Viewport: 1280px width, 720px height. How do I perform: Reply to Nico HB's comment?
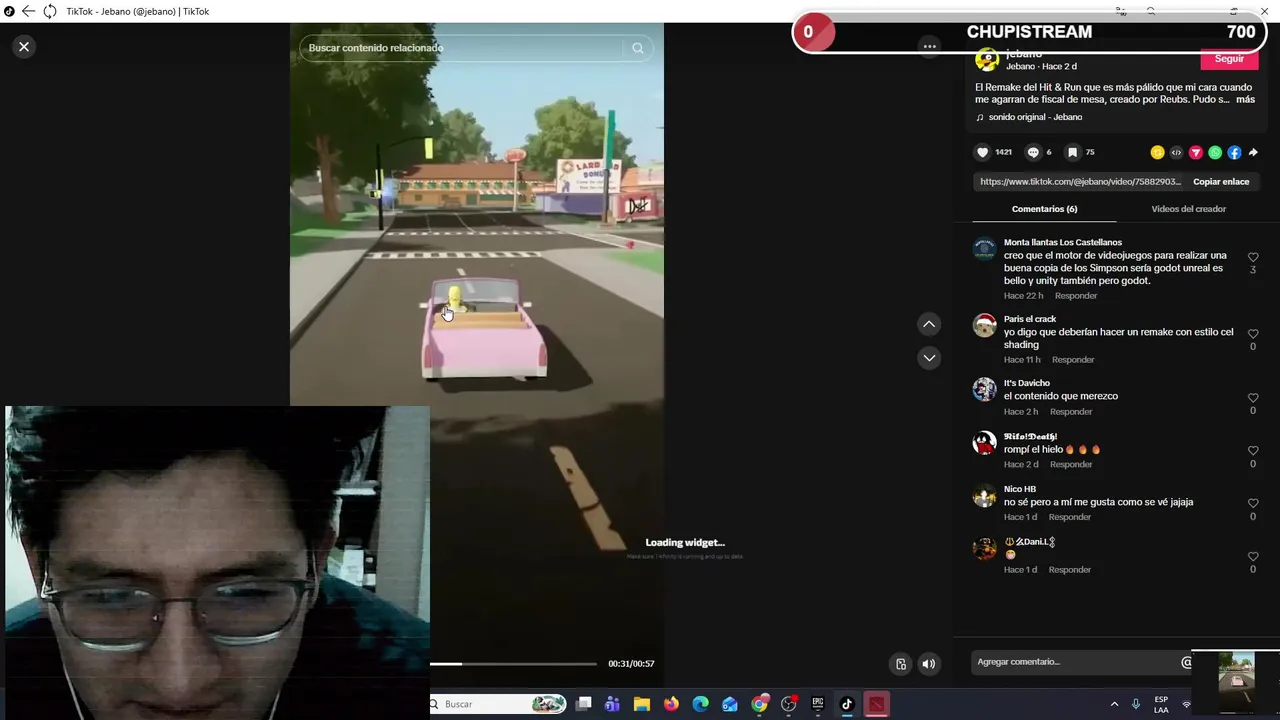(1070, 517)
